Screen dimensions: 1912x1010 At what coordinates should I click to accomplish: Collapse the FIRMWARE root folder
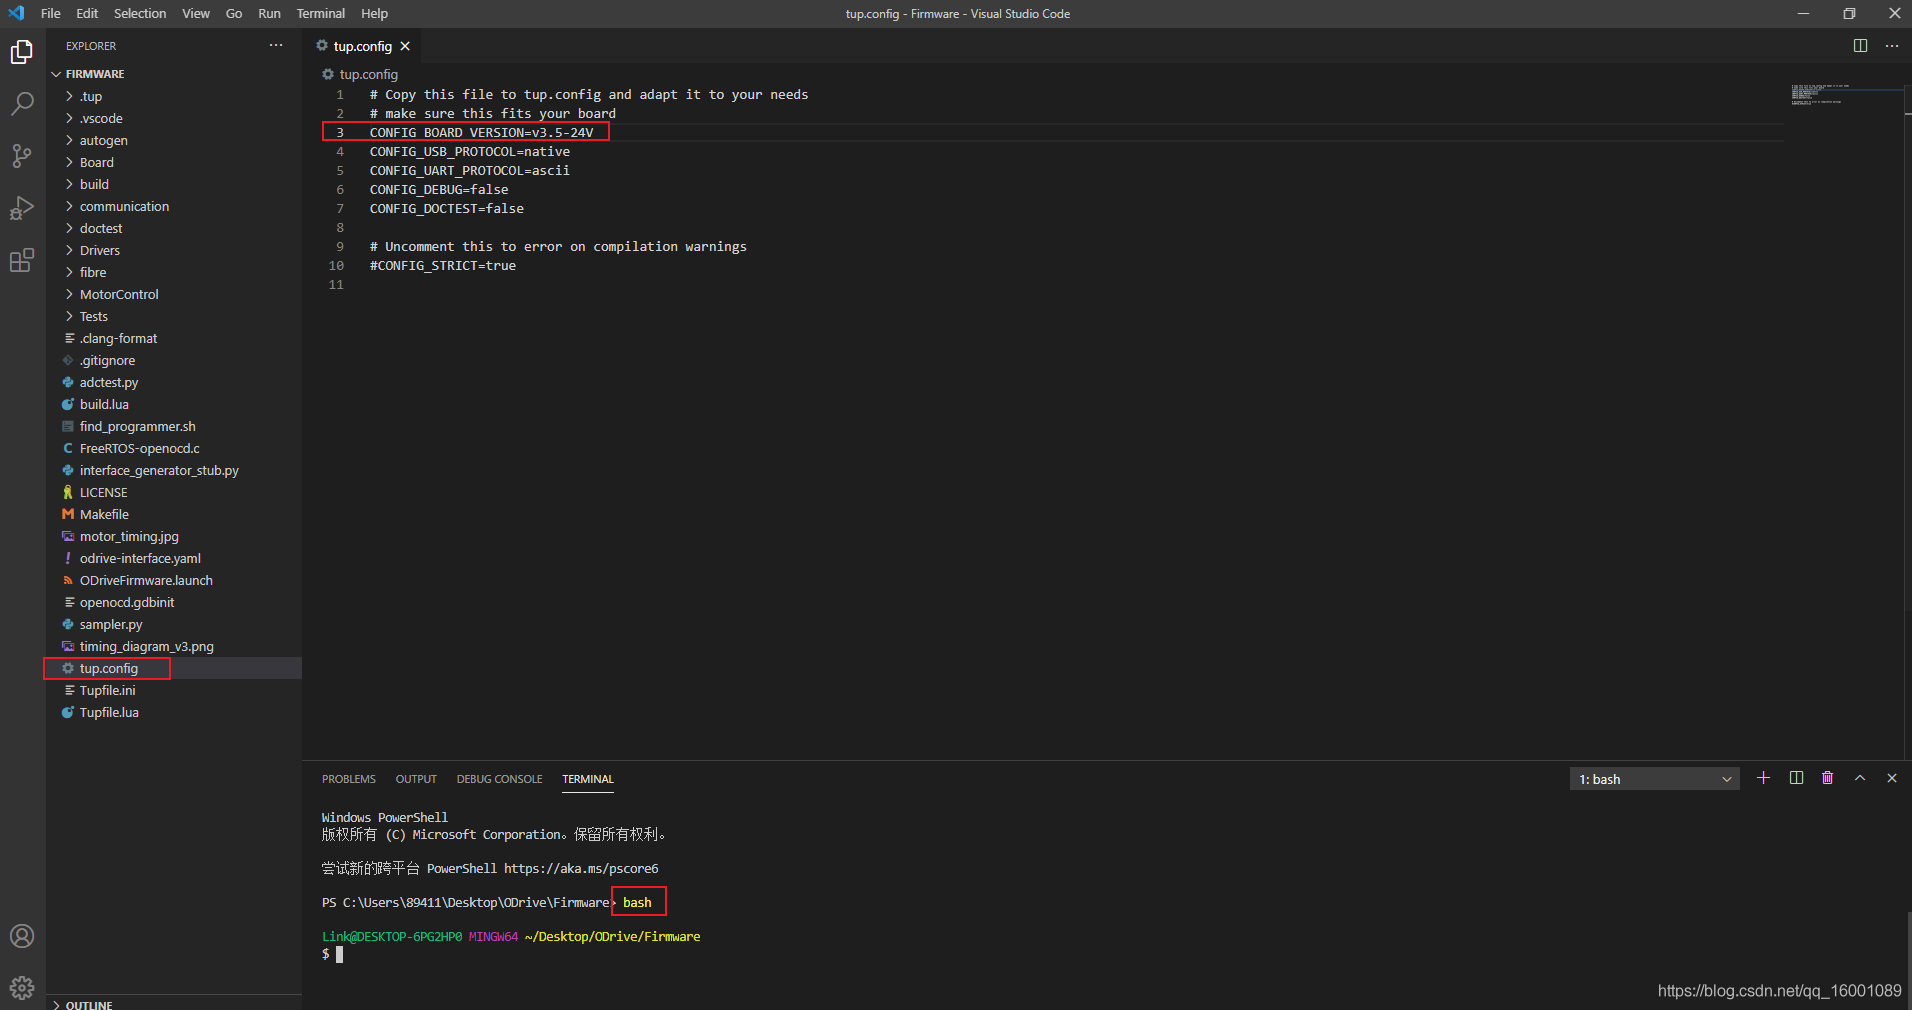point(95,74)
